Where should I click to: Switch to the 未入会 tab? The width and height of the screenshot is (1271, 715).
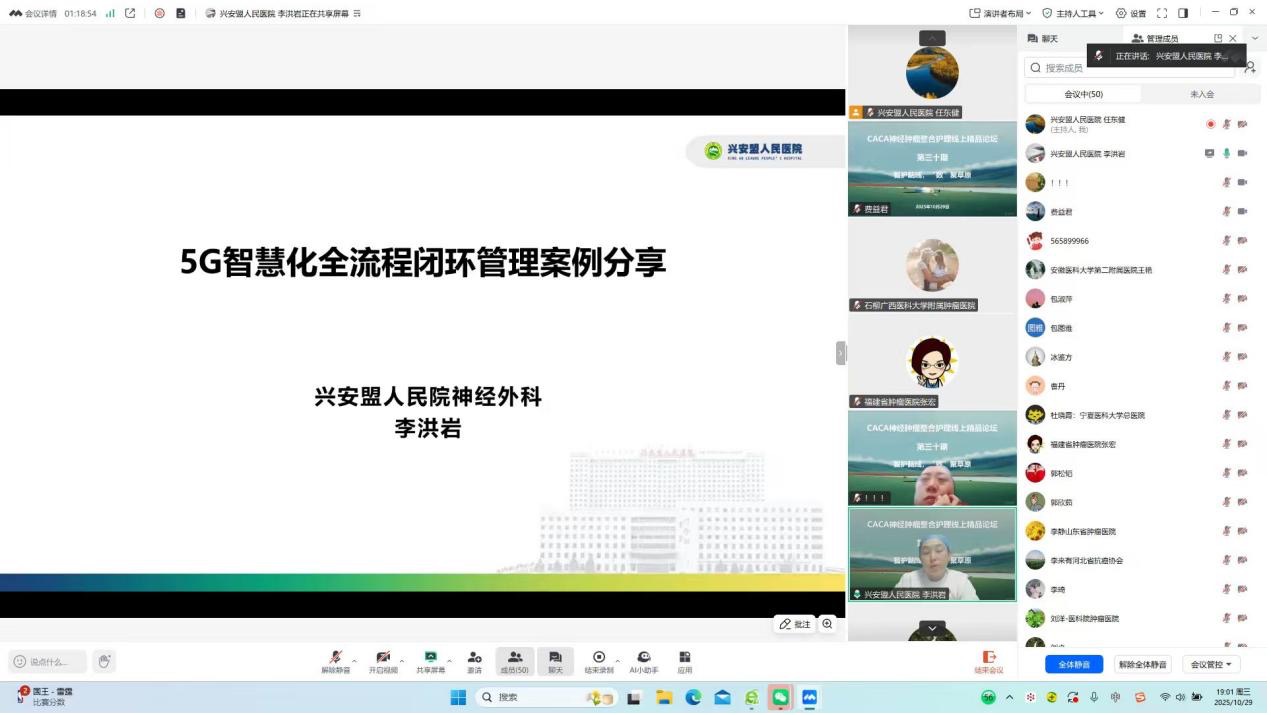click(1201, 94)
